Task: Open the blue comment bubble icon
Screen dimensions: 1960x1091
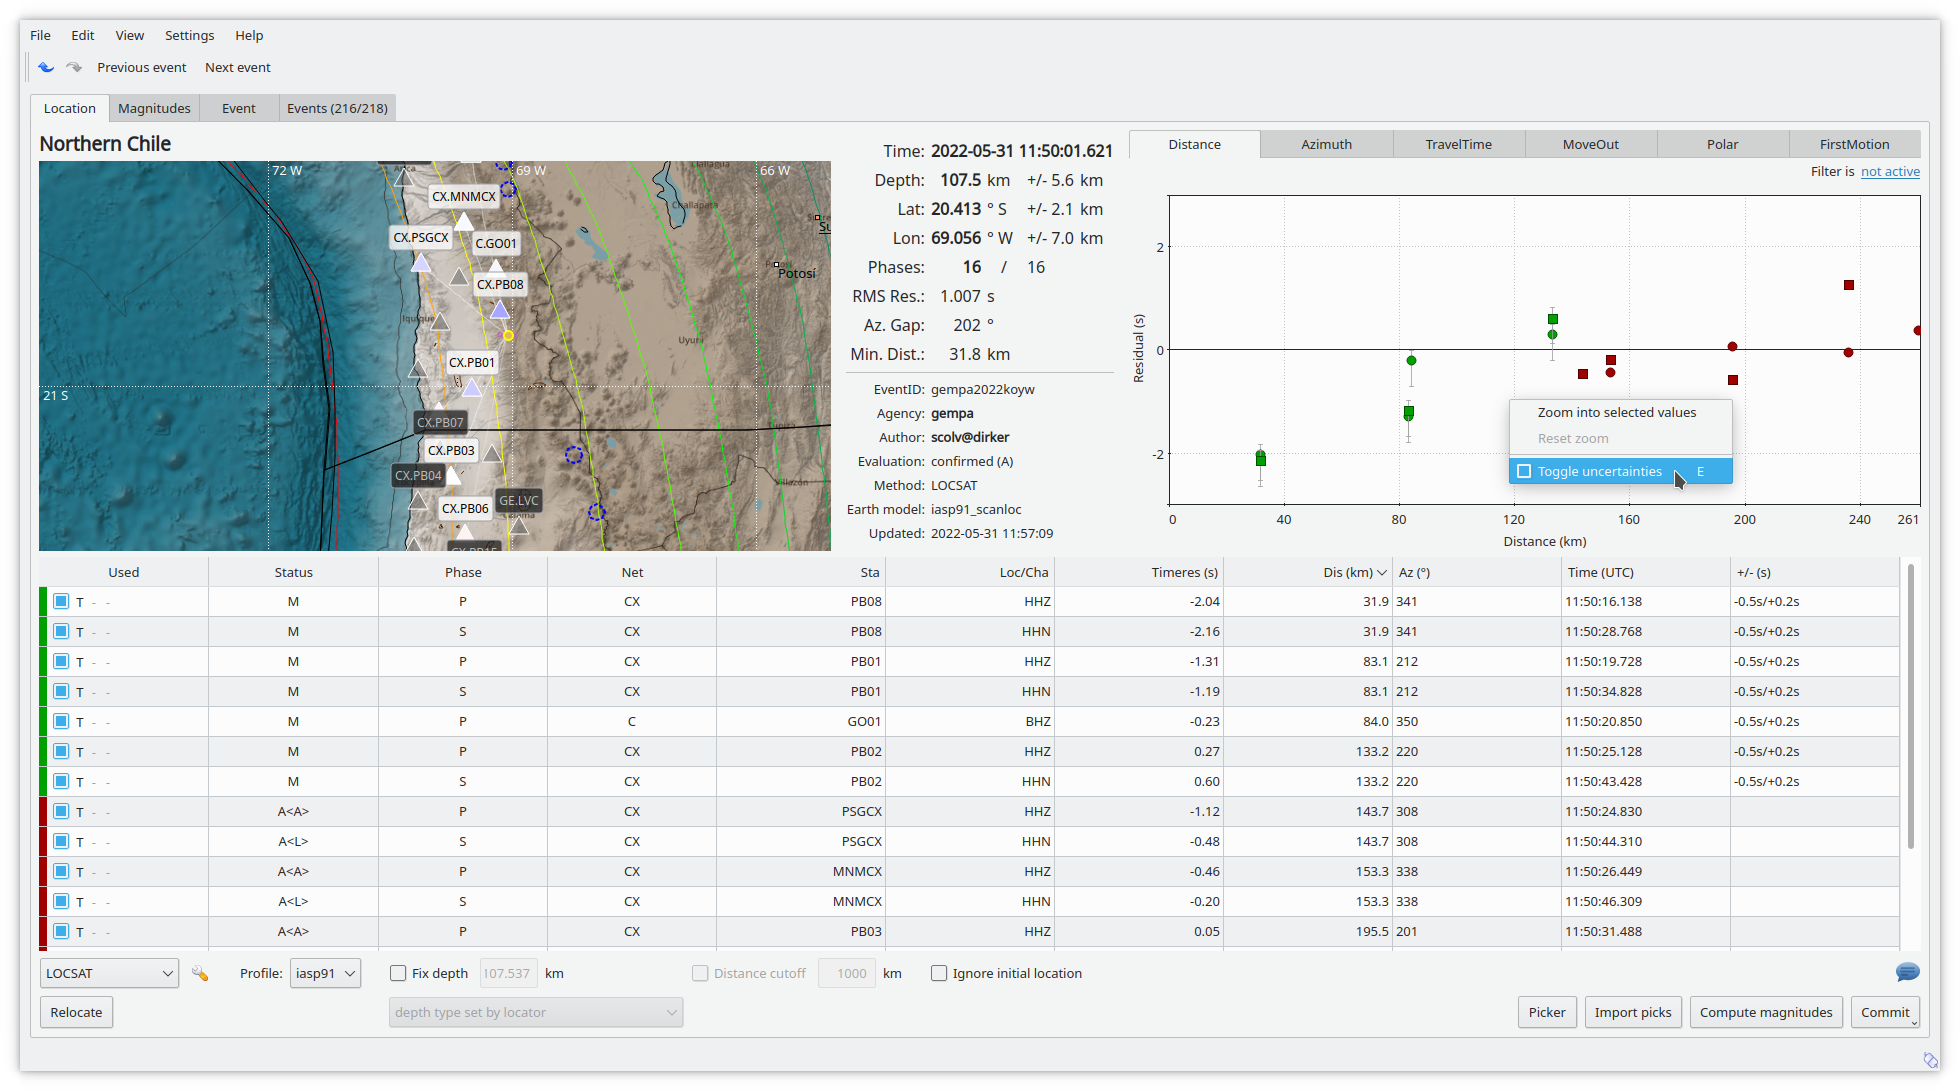Action: tap(1907, 972)
